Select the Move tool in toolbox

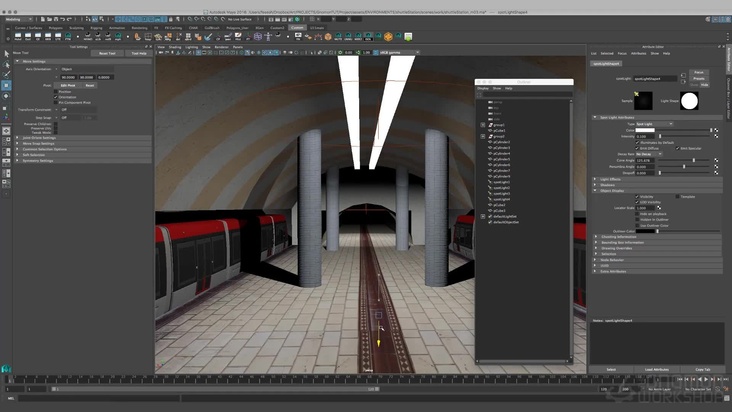[x=6, y=86]
